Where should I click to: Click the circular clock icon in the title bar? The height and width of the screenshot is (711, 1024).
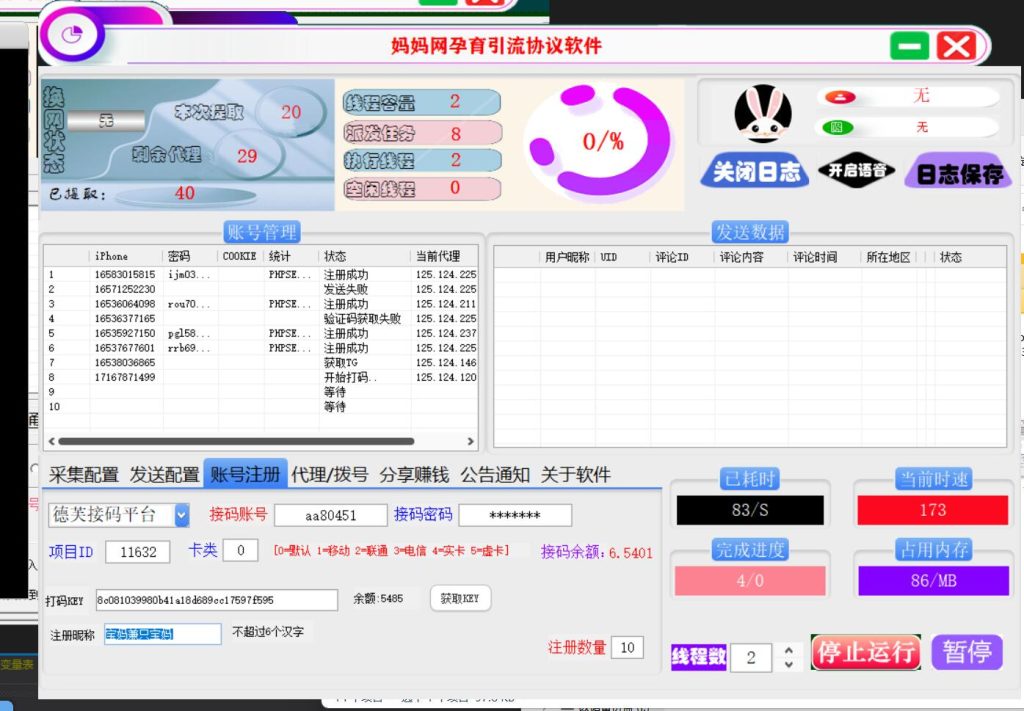(x=73, y=33)
